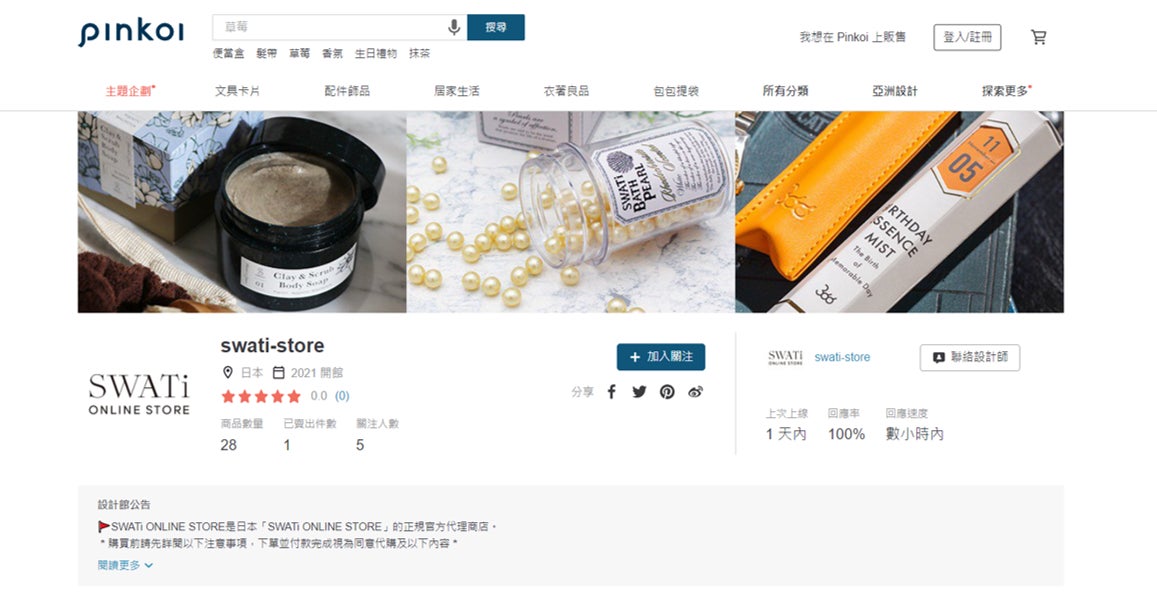This screenshot has width=1157, height=604.
Task: Click the small SWATi shop avatar
Action: (785, 357)
